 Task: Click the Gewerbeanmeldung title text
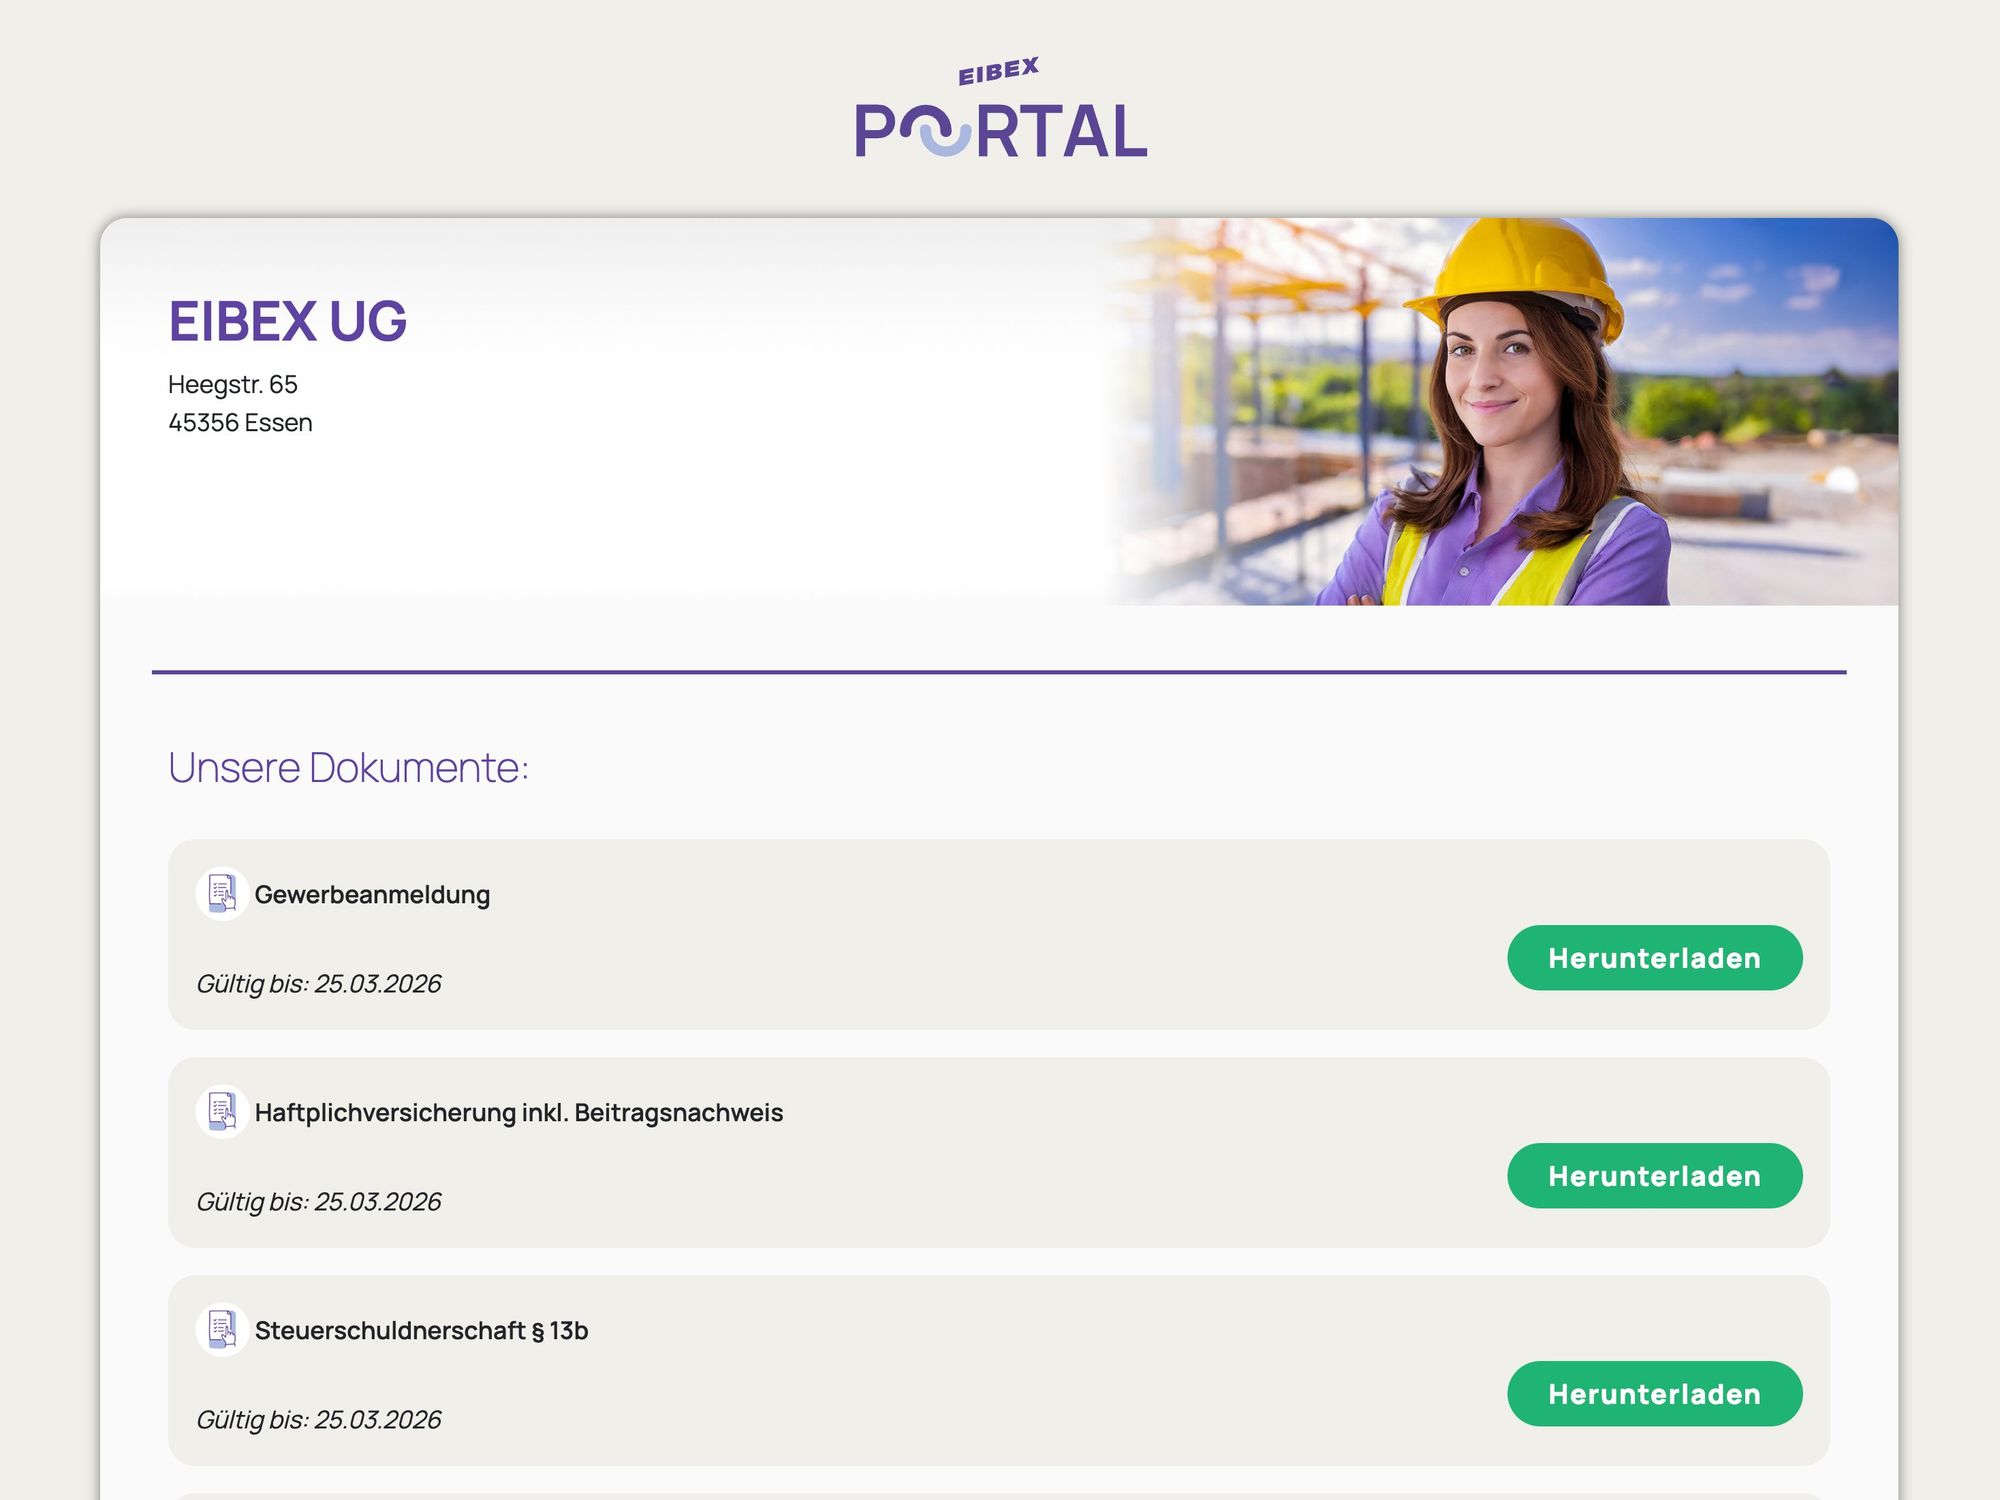click(372, 894)
